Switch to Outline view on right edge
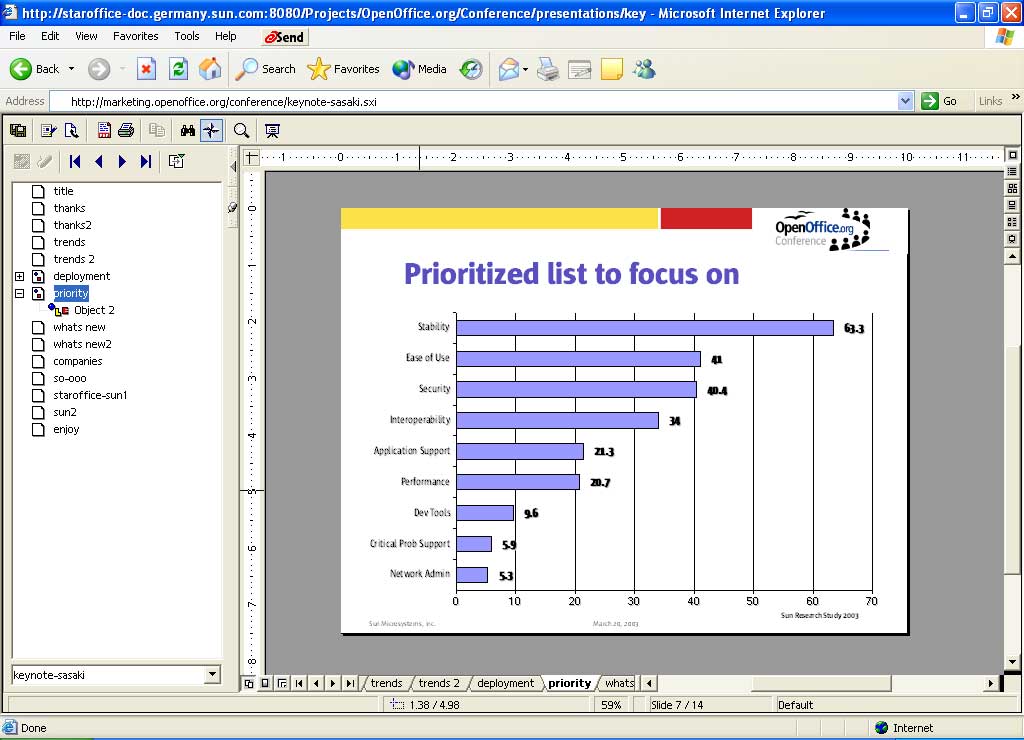Screen dimensions: 1024x740 click(x=1012, y=172)
